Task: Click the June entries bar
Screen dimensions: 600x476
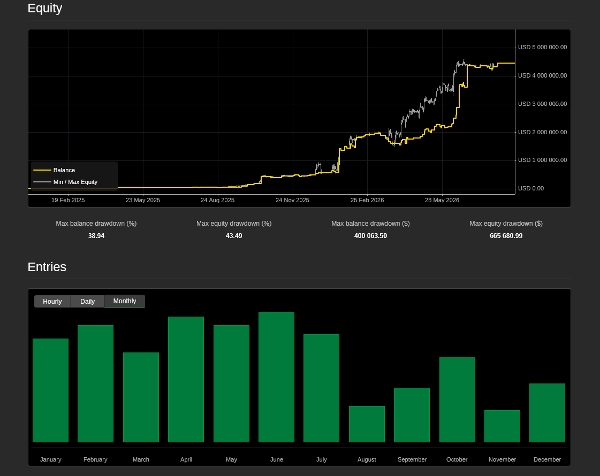Action: point(276,377)
